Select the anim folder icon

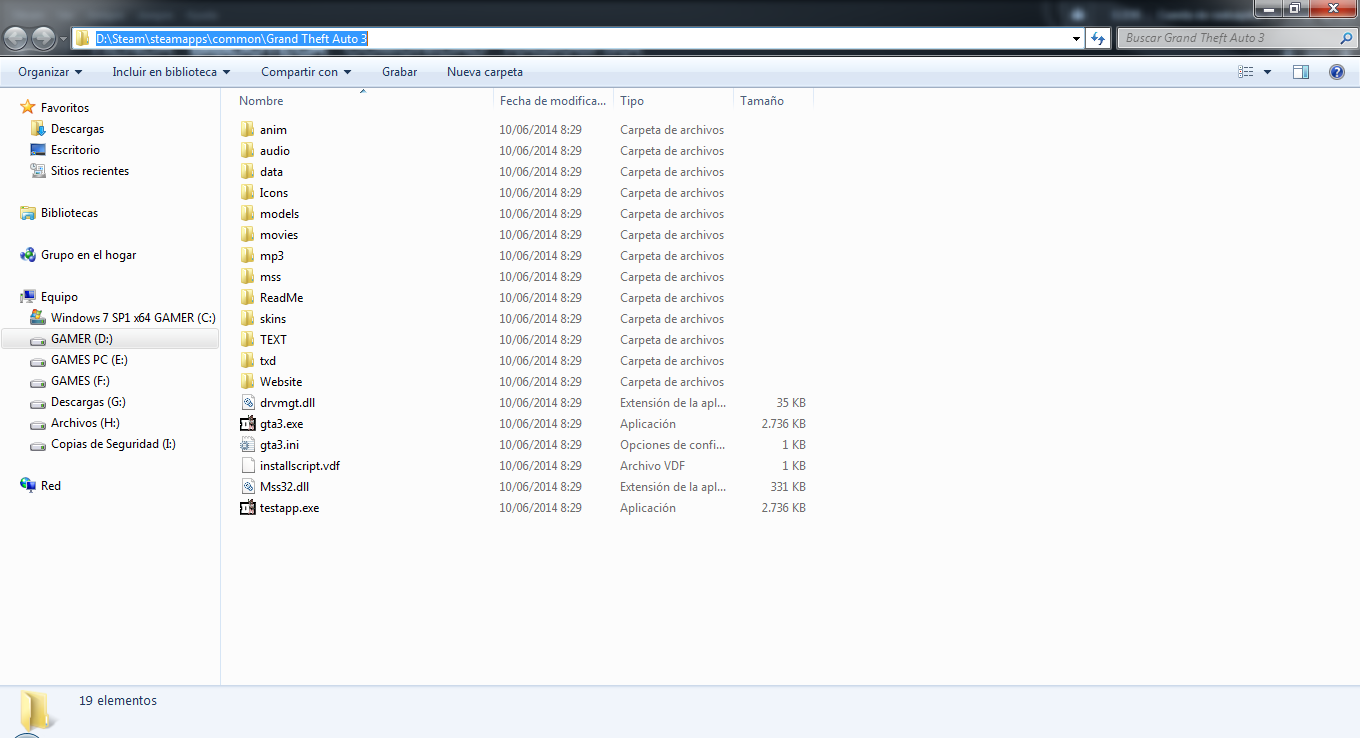[x=248, y=130]
